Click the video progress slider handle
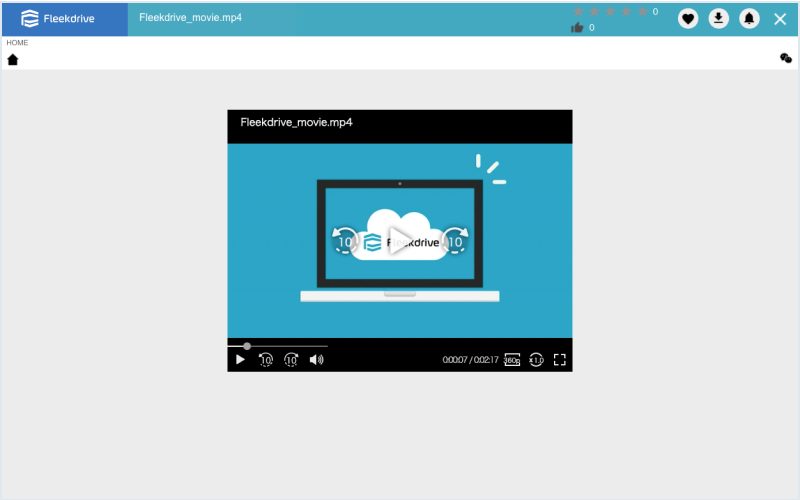The width and height of the screenshot is (800, 500). click(247, 346)
